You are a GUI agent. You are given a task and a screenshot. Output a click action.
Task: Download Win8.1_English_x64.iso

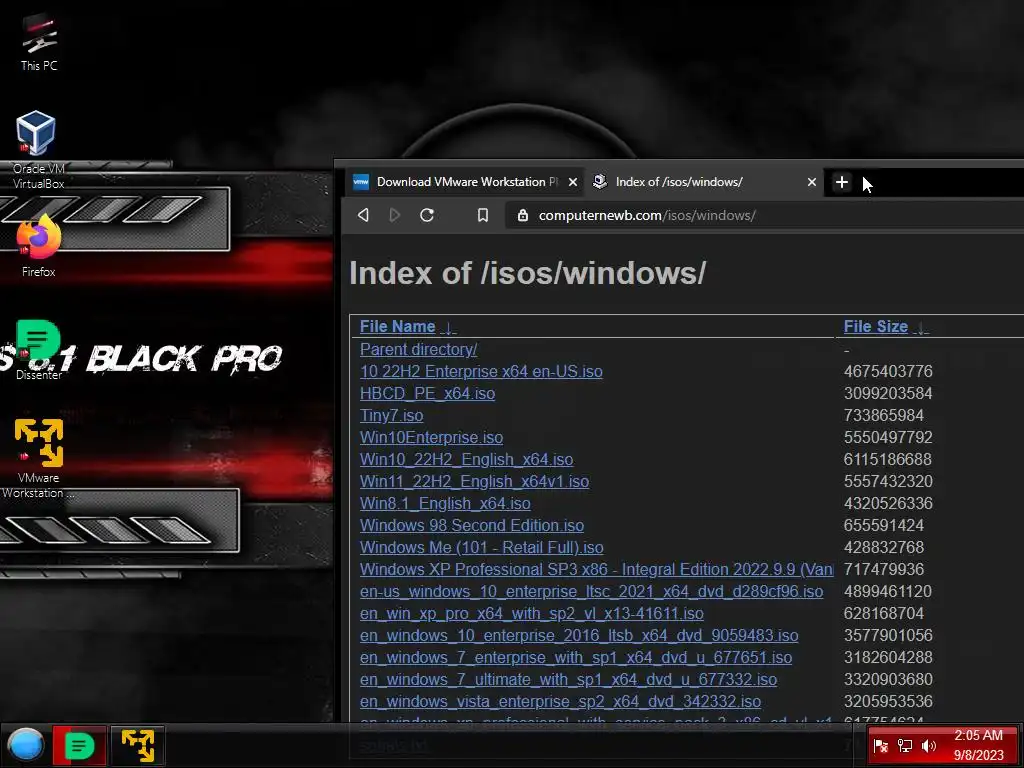(x=445, y=504)
